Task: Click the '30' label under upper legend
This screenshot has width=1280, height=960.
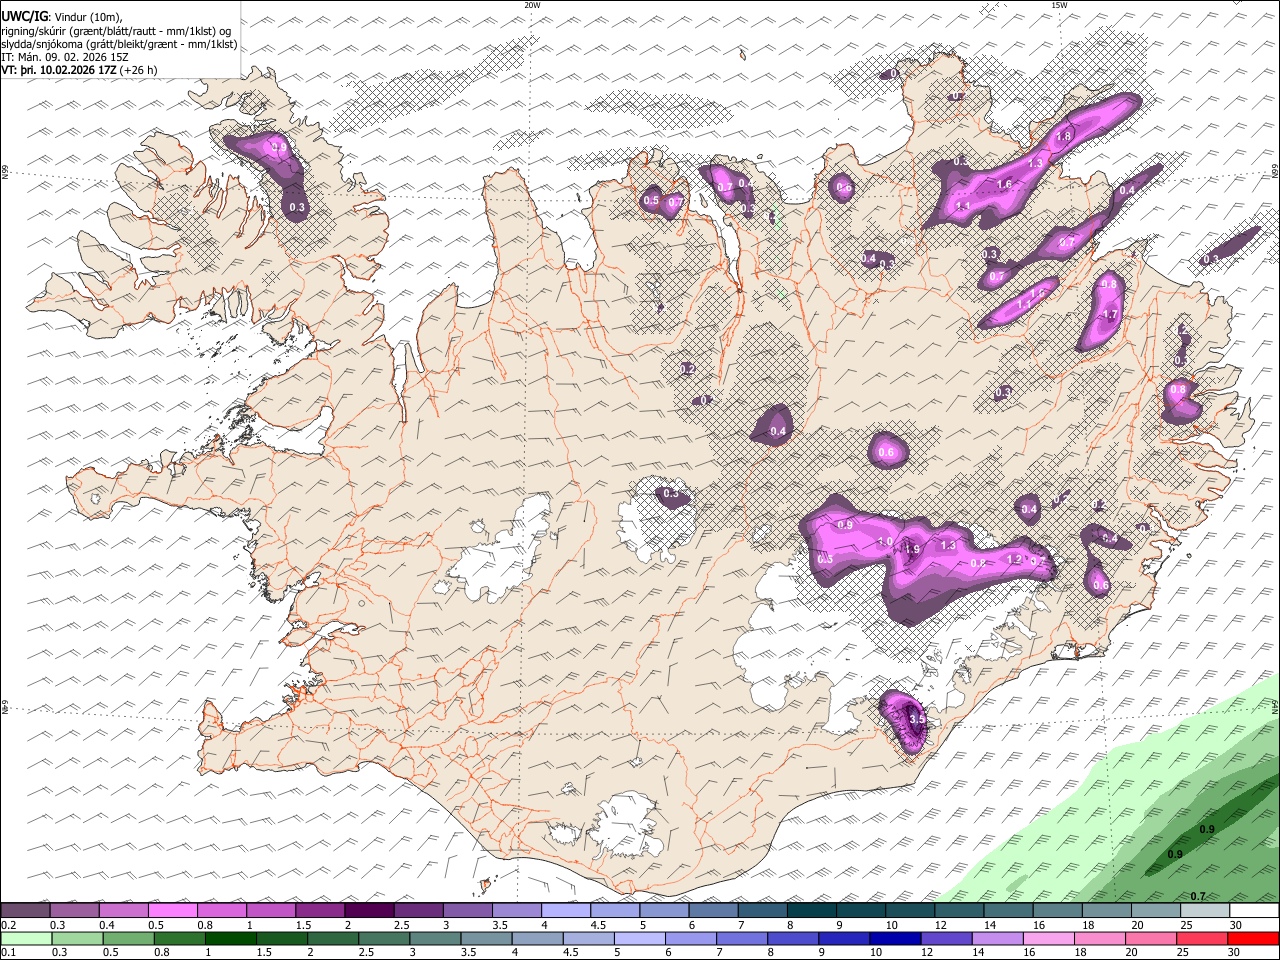Action: click(1236, 925)
